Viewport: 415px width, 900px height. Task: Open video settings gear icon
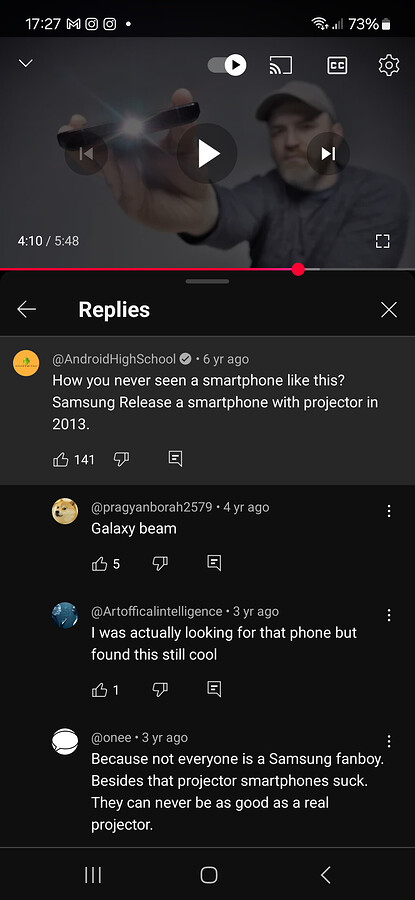[389, 65]
